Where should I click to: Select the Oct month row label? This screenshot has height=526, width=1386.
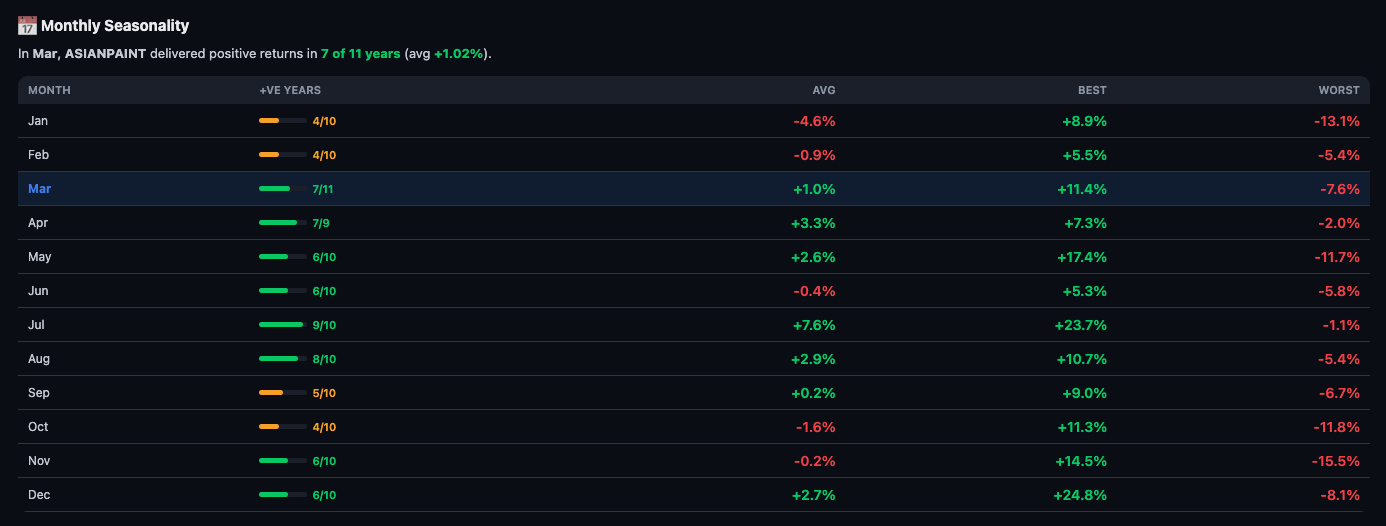[38, 427]
